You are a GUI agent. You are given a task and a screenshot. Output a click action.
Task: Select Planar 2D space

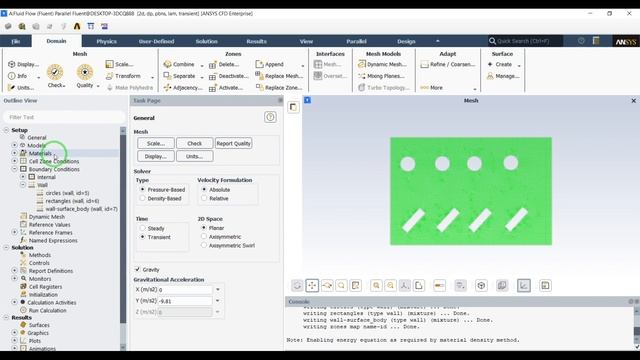coord(204,228)
